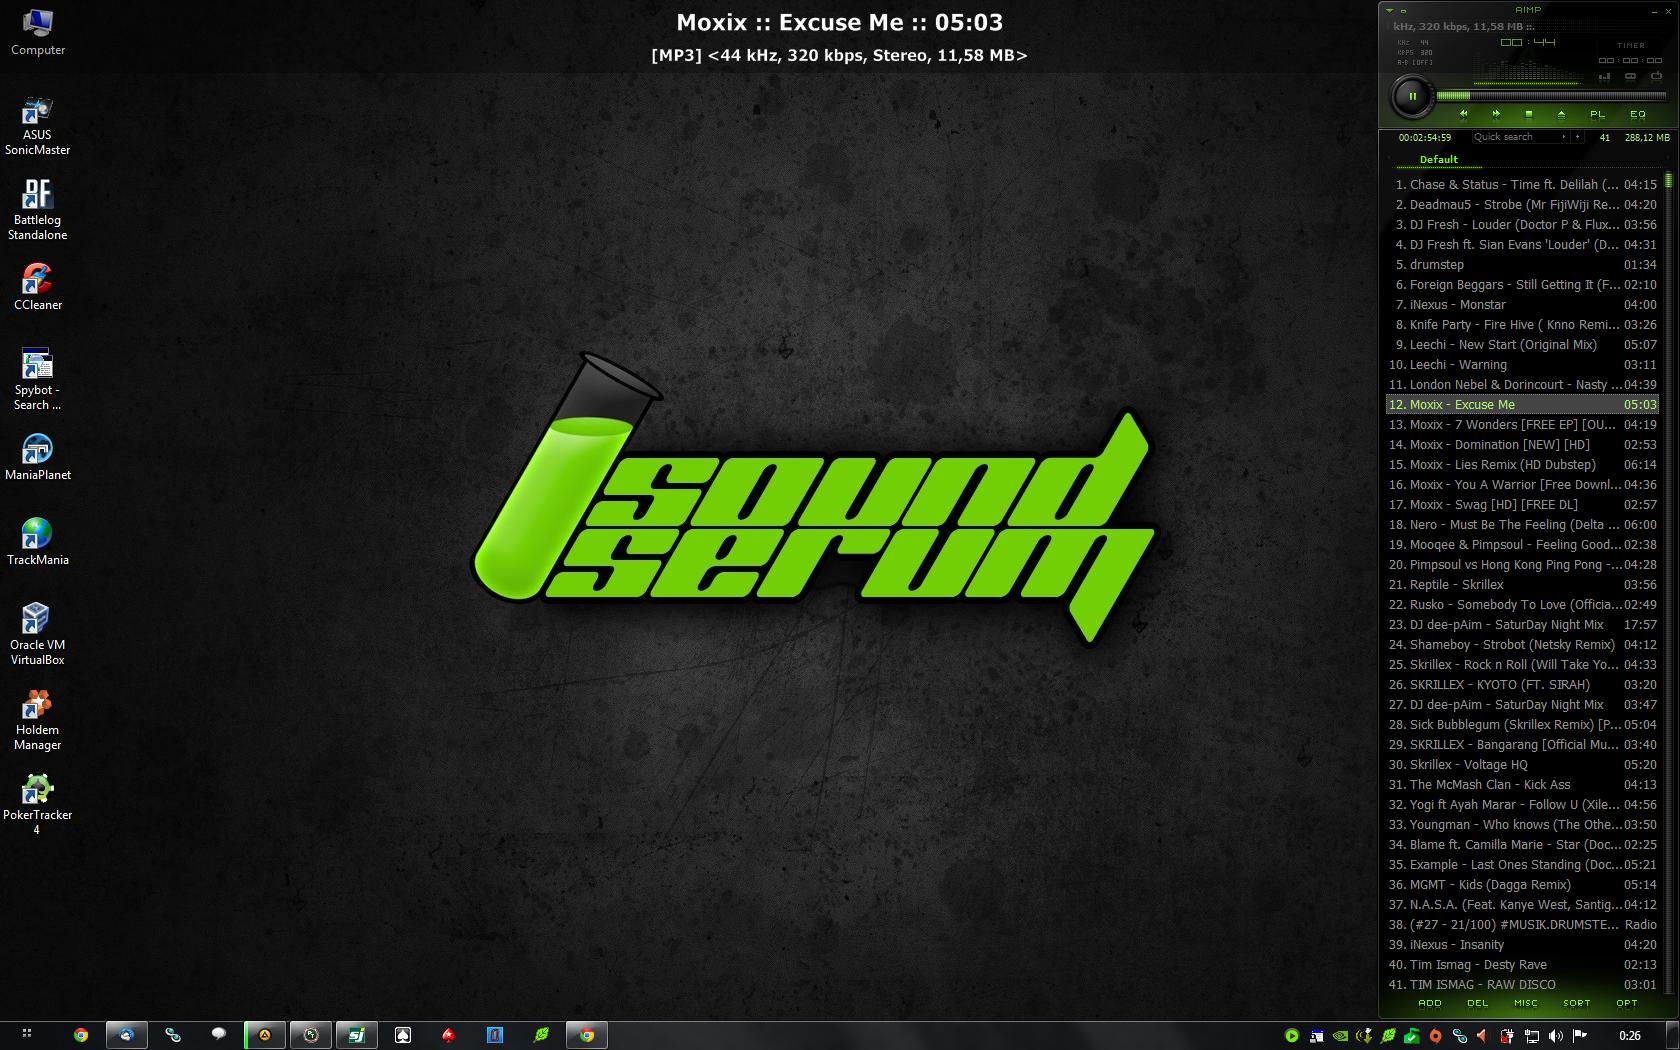
Task: Click the TIMER label in AIMP
Action: (x=1630, y=46)
